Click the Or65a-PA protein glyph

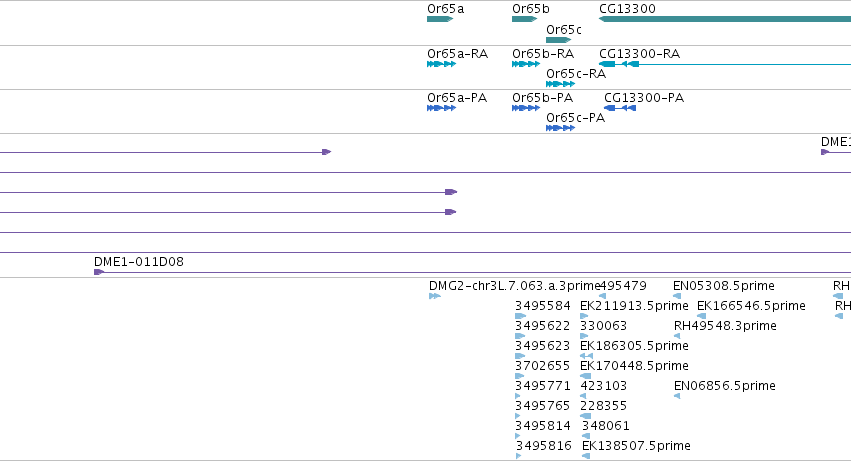pyautogui.click(x=441, y=108)
